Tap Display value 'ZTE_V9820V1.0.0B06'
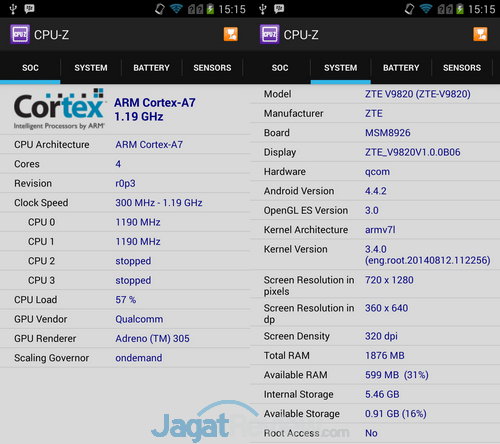Screen dimensions: 500x444 pos(412,152)
